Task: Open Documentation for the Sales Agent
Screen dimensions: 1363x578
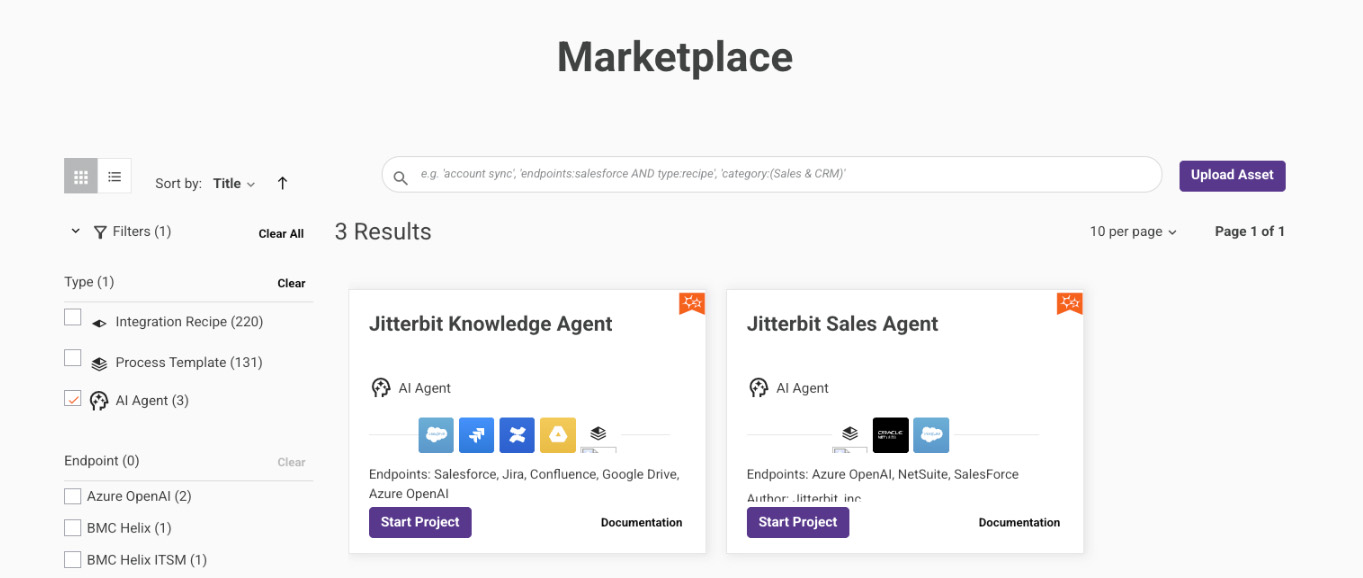Action: pyautogui.click(x=1019, y=522)
